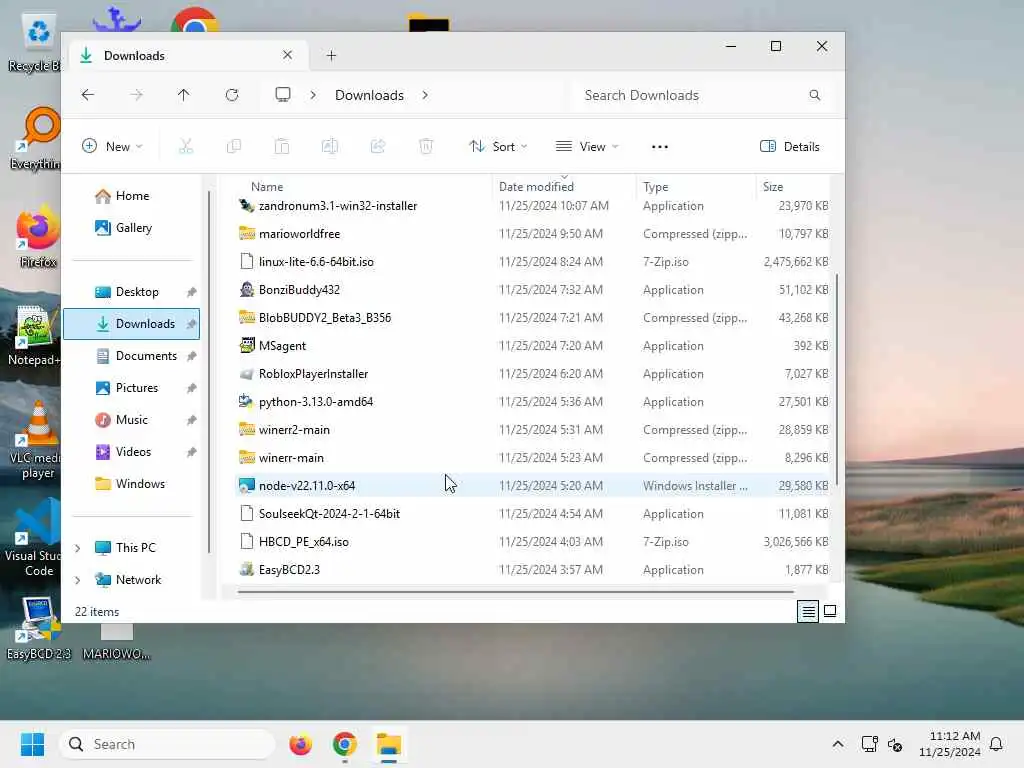Click the taskbar Search box
This screenshot has height=768, width=1024.
167,744
